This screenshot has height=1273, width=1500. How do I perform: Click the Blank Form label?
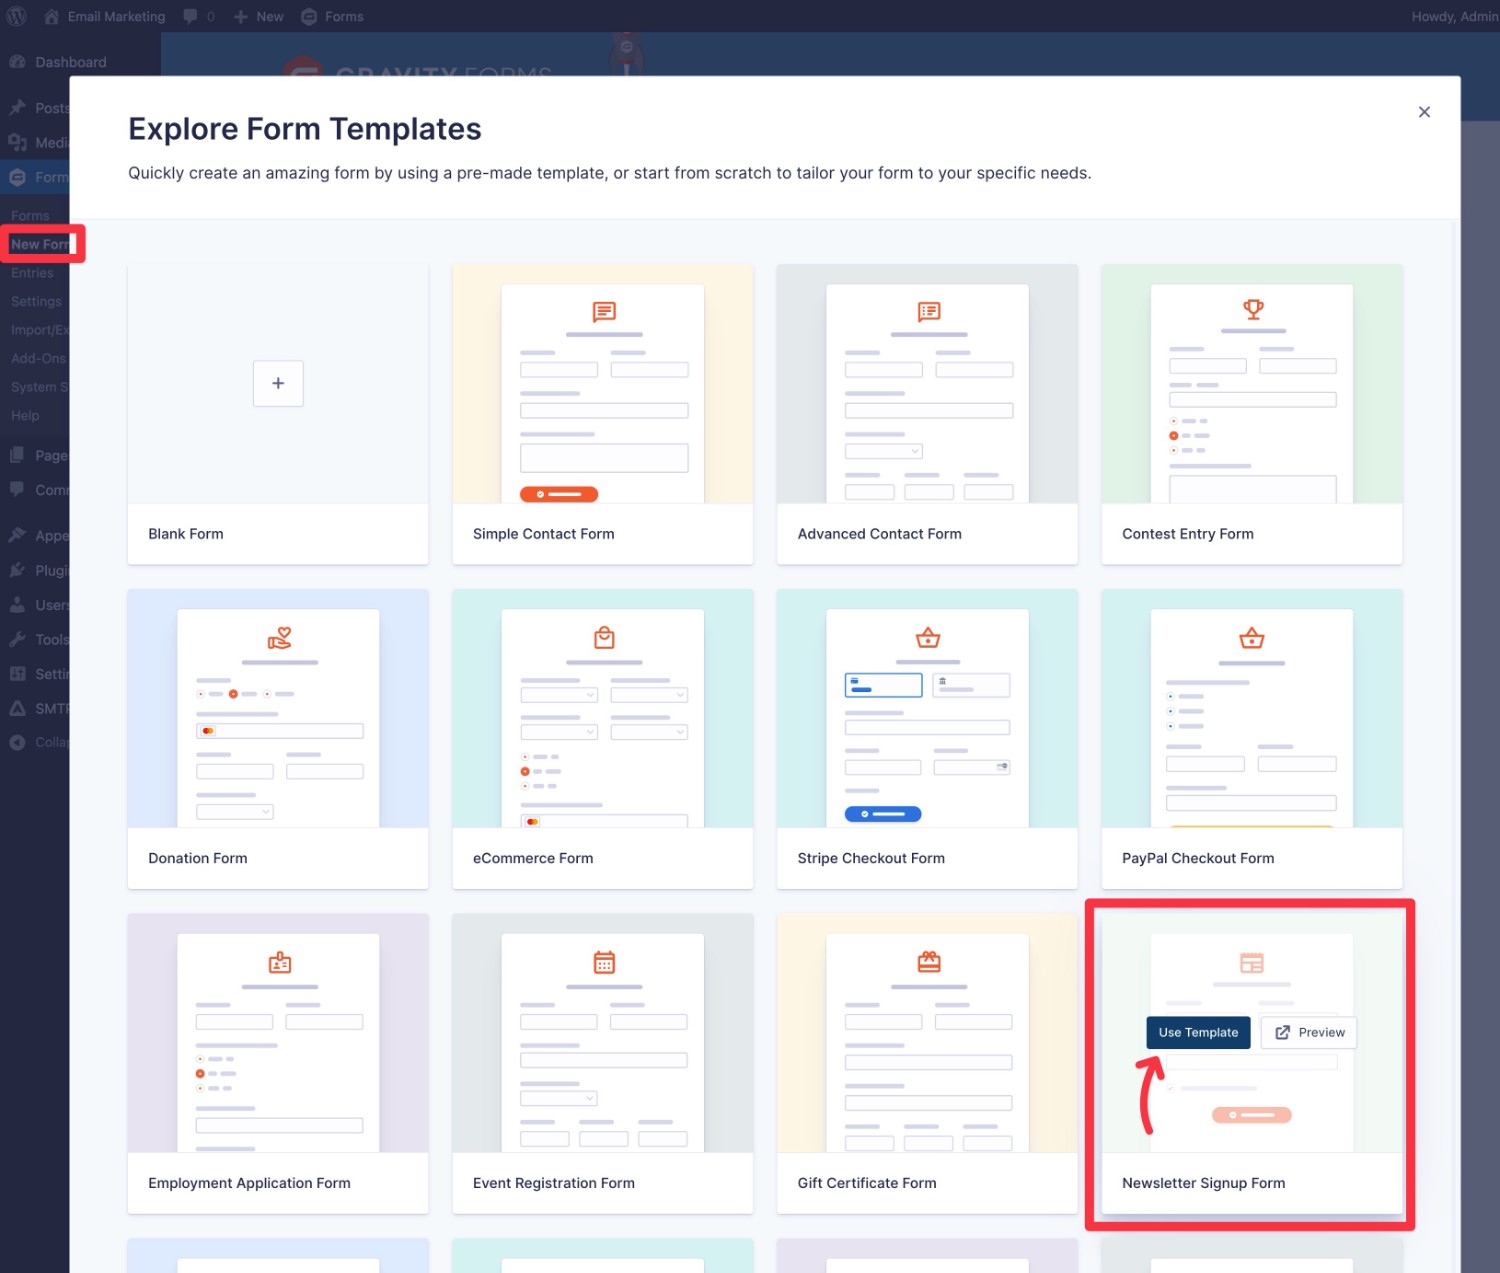(186, 534)
